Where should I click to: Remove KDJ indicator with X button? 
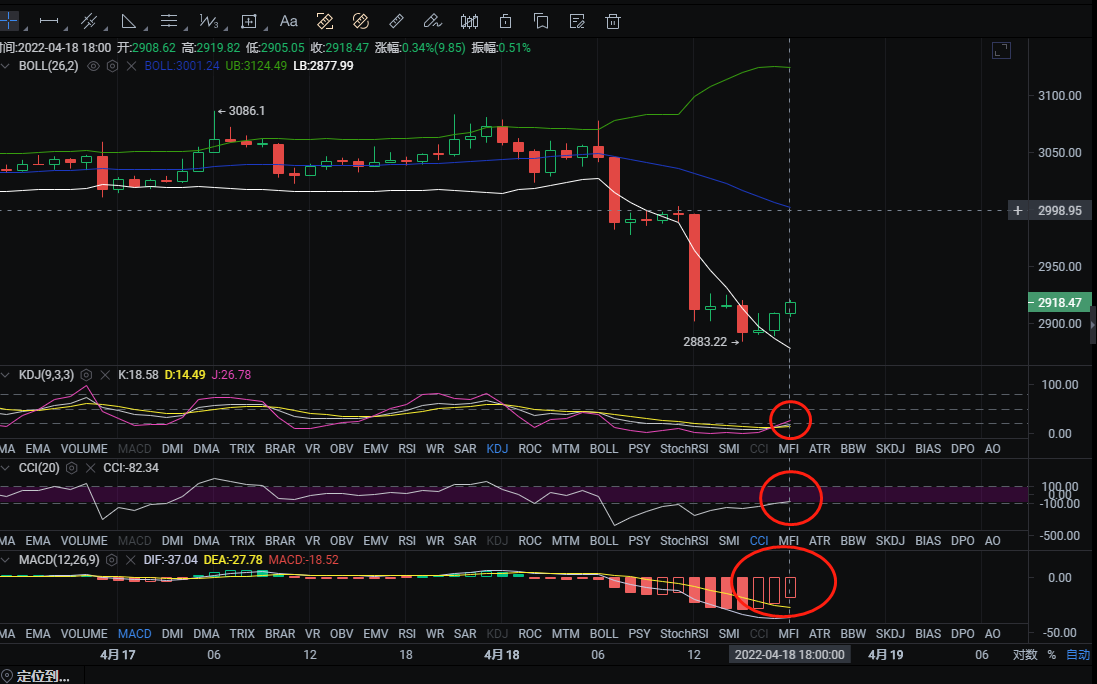pyautogui.click(x=103, y=375)
